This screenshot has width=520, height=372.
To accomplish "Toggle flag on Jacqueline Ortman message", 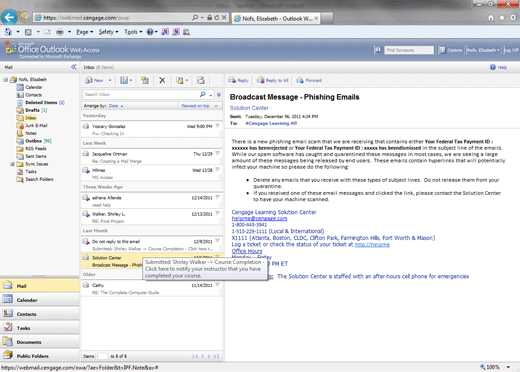I will click(x=218, y=154).
